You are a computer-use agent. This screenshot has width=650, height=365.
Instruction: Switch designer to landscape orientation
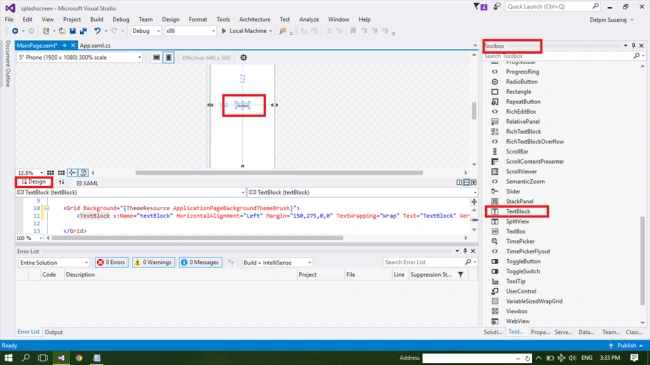(x=156, y=57)
